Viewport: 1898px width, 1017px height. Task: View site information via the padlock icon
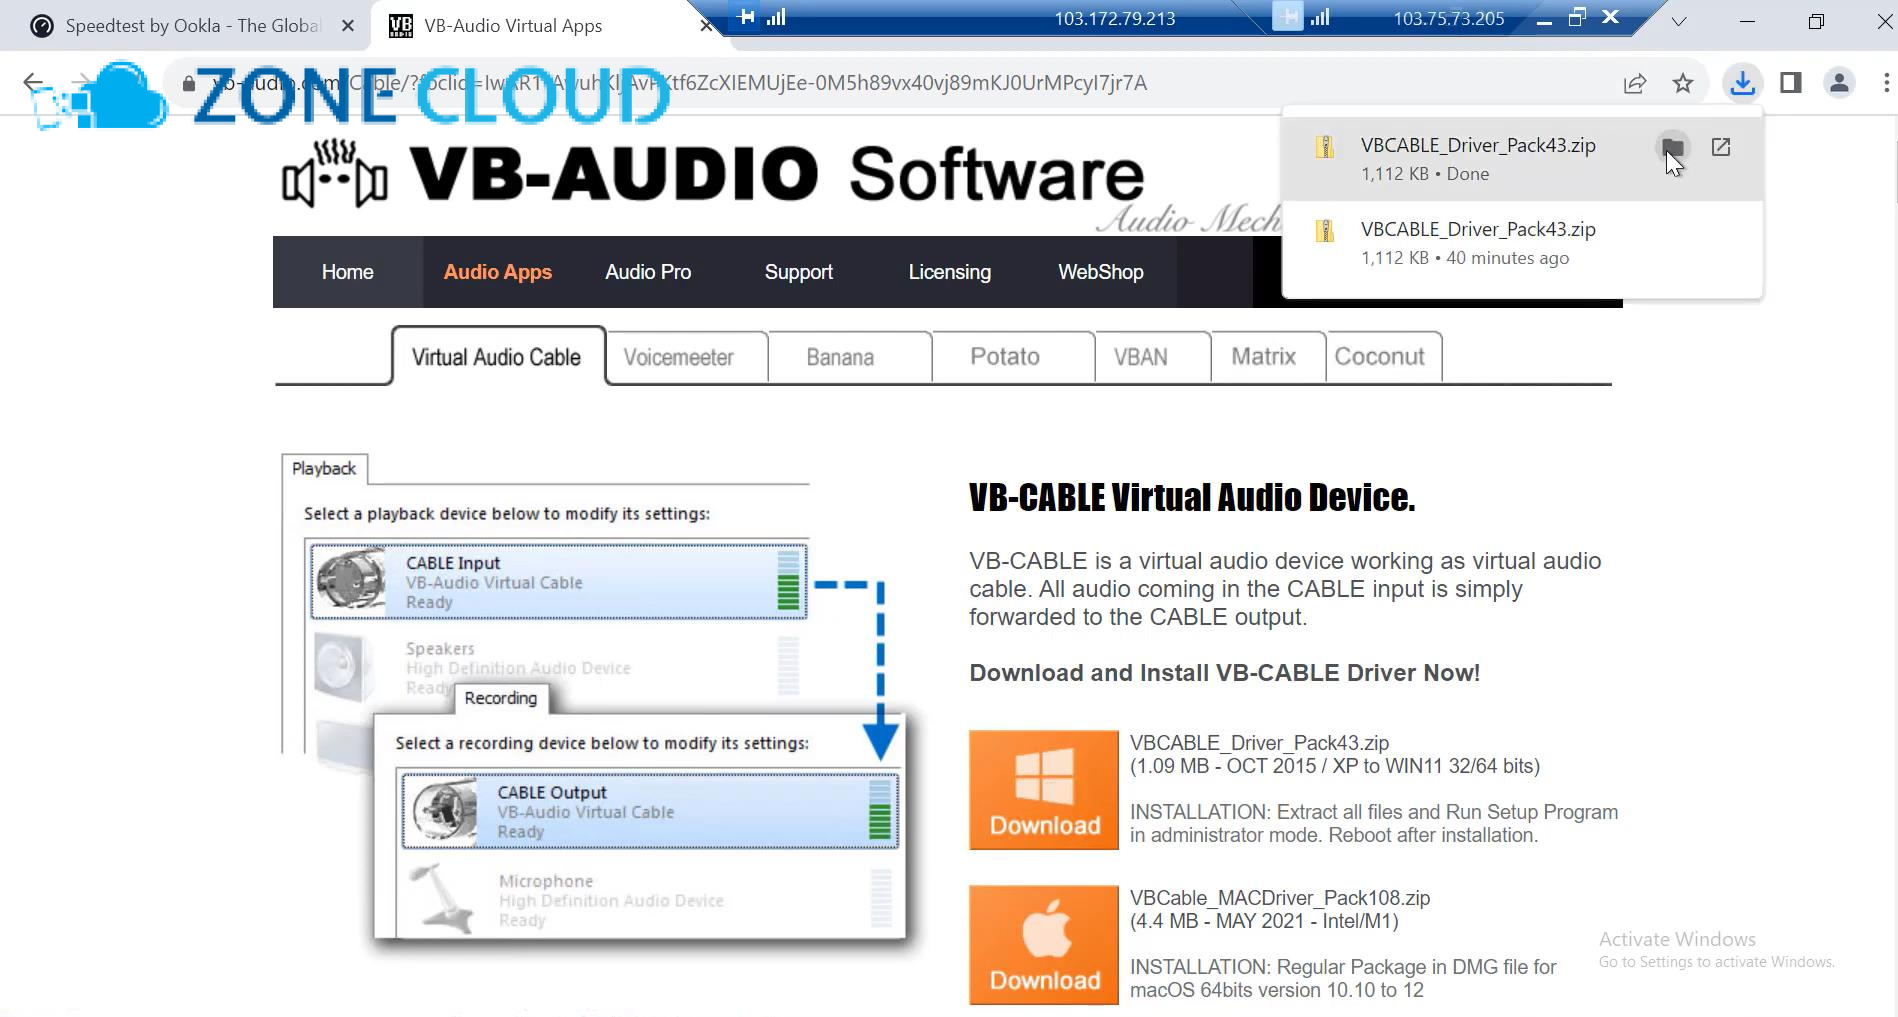[190, 83]
